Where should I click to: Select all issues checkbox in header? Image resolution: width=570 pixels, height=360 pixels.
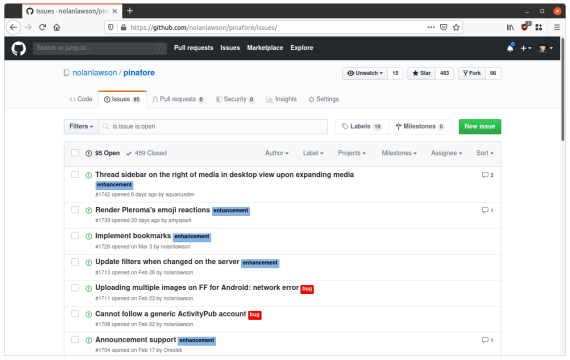click(75, 153)
